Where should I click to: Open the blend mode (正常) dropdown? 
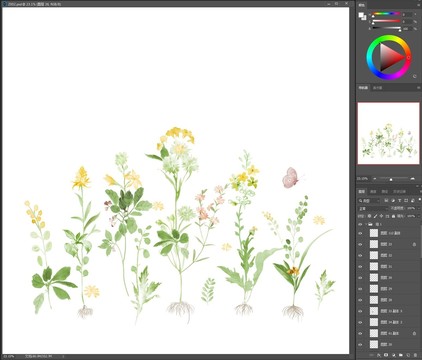373,208
